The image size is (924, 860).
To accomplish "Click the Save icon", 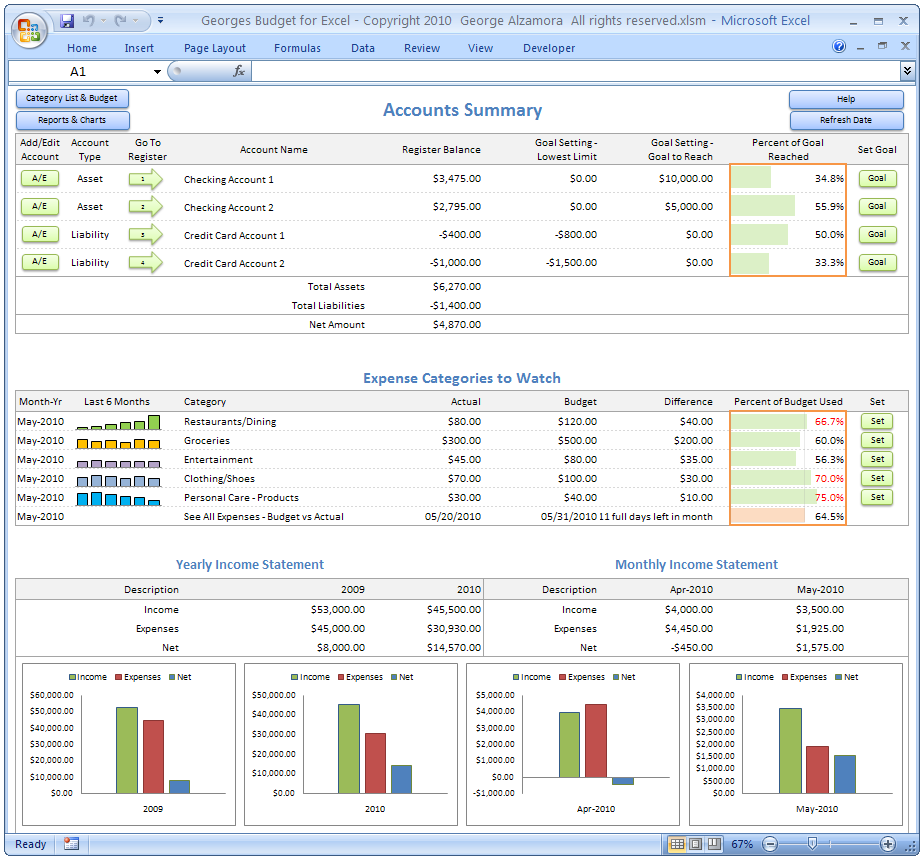I will pos(67,20).
